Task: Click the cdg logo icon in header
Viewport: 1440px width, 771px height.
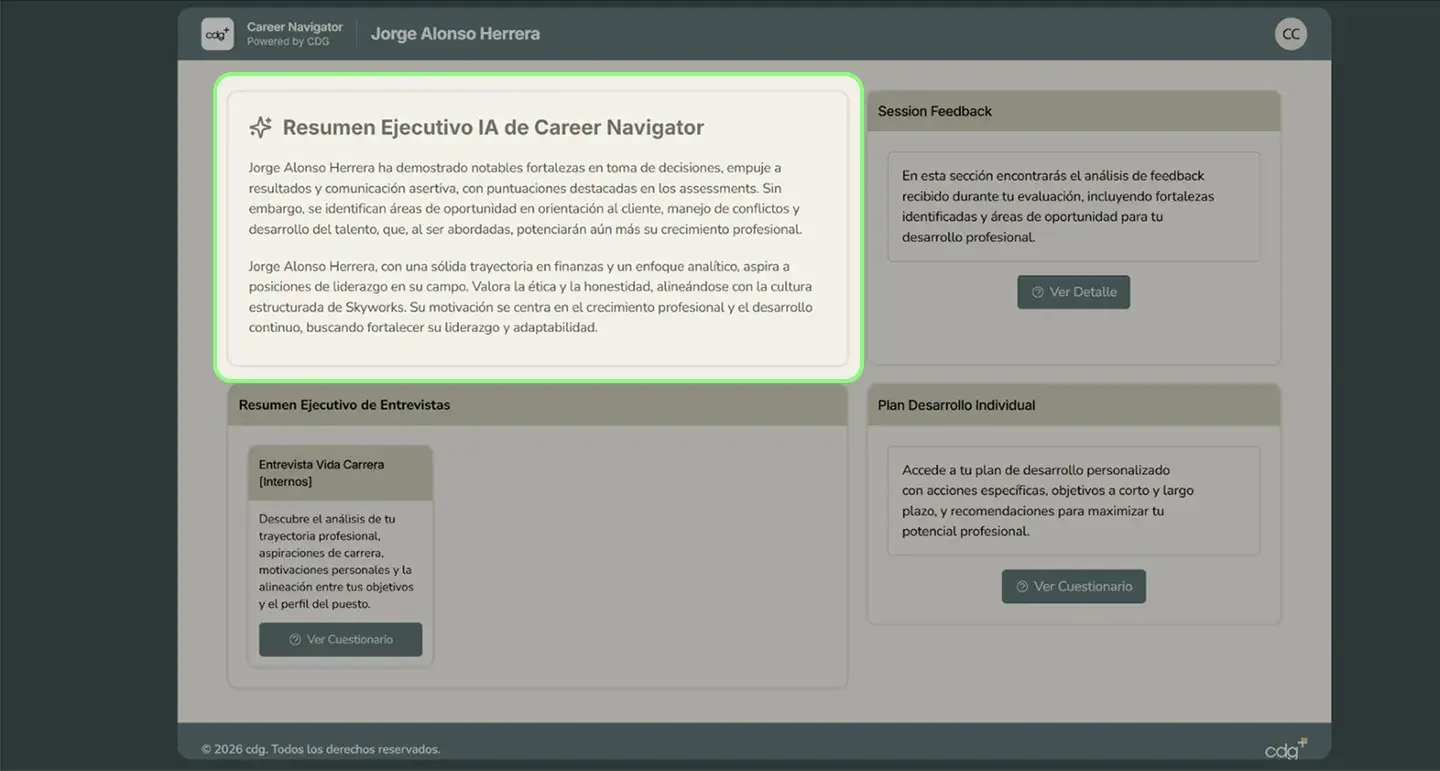Action: [217, 34]
